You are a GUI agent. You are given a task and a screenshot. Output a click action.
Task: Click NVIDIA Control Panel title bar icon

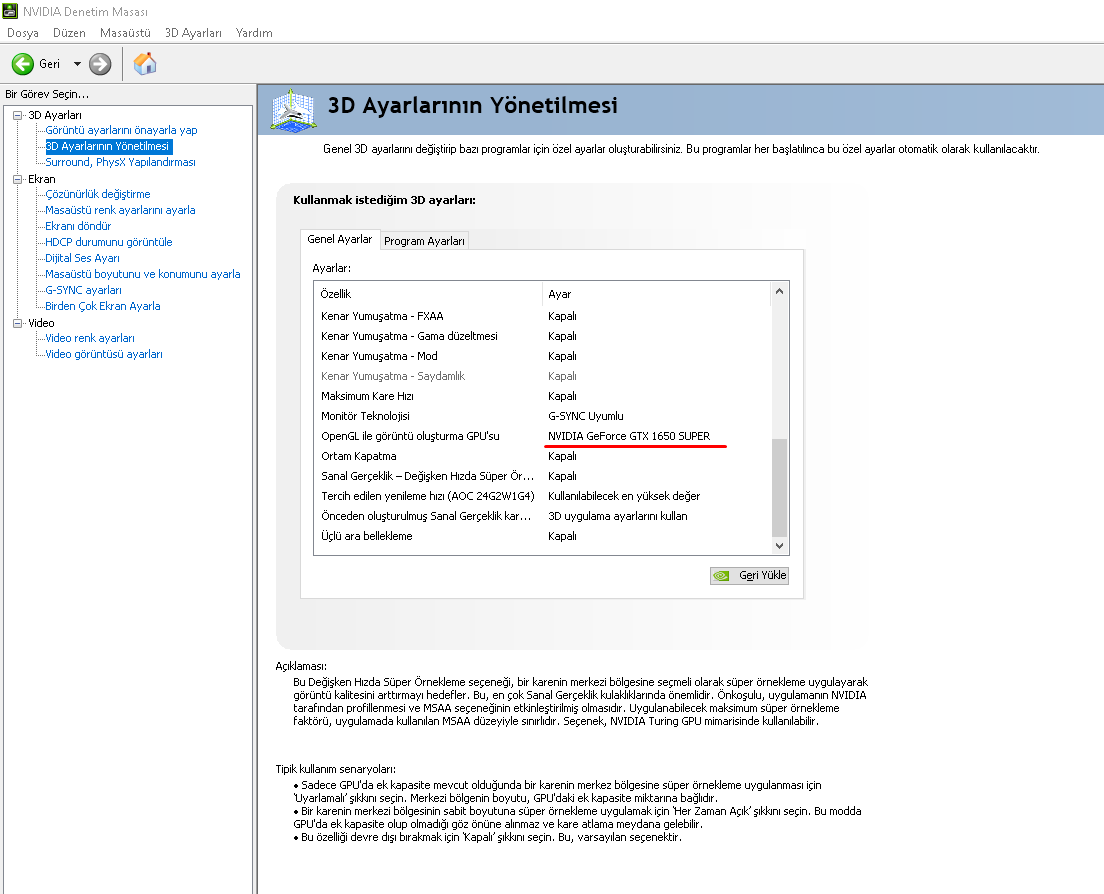pyautogui.click(x=10, y=11)
